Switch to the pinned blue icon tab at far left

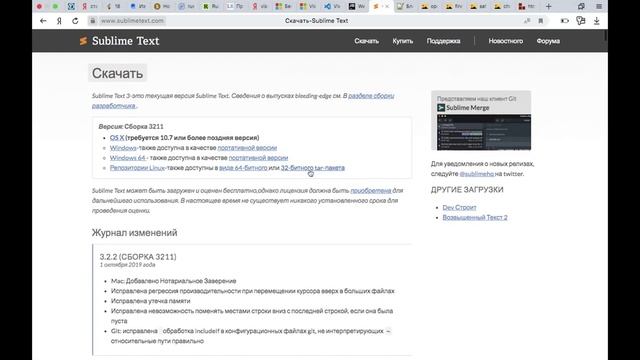tap(71, 7)
